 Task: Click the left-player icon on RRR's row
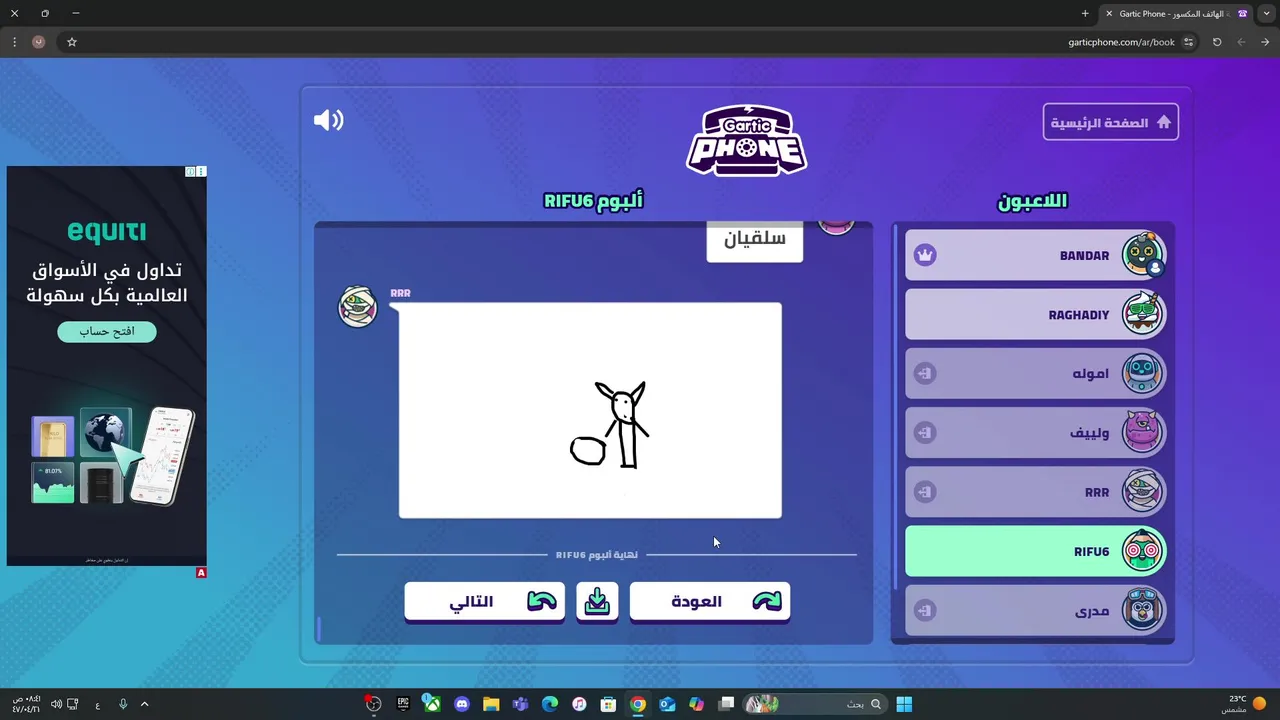click(925, 492)
